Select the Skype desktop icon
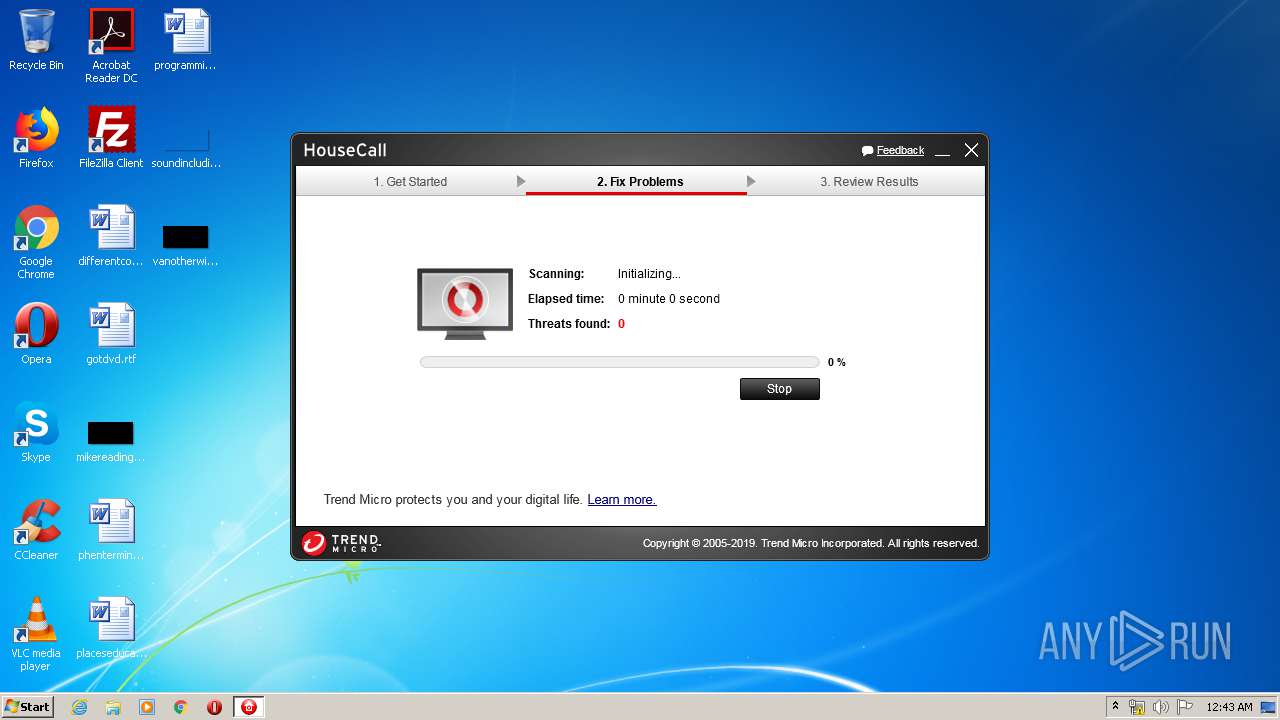This screenshot has height=720, width=1280. tap(36, 432)
